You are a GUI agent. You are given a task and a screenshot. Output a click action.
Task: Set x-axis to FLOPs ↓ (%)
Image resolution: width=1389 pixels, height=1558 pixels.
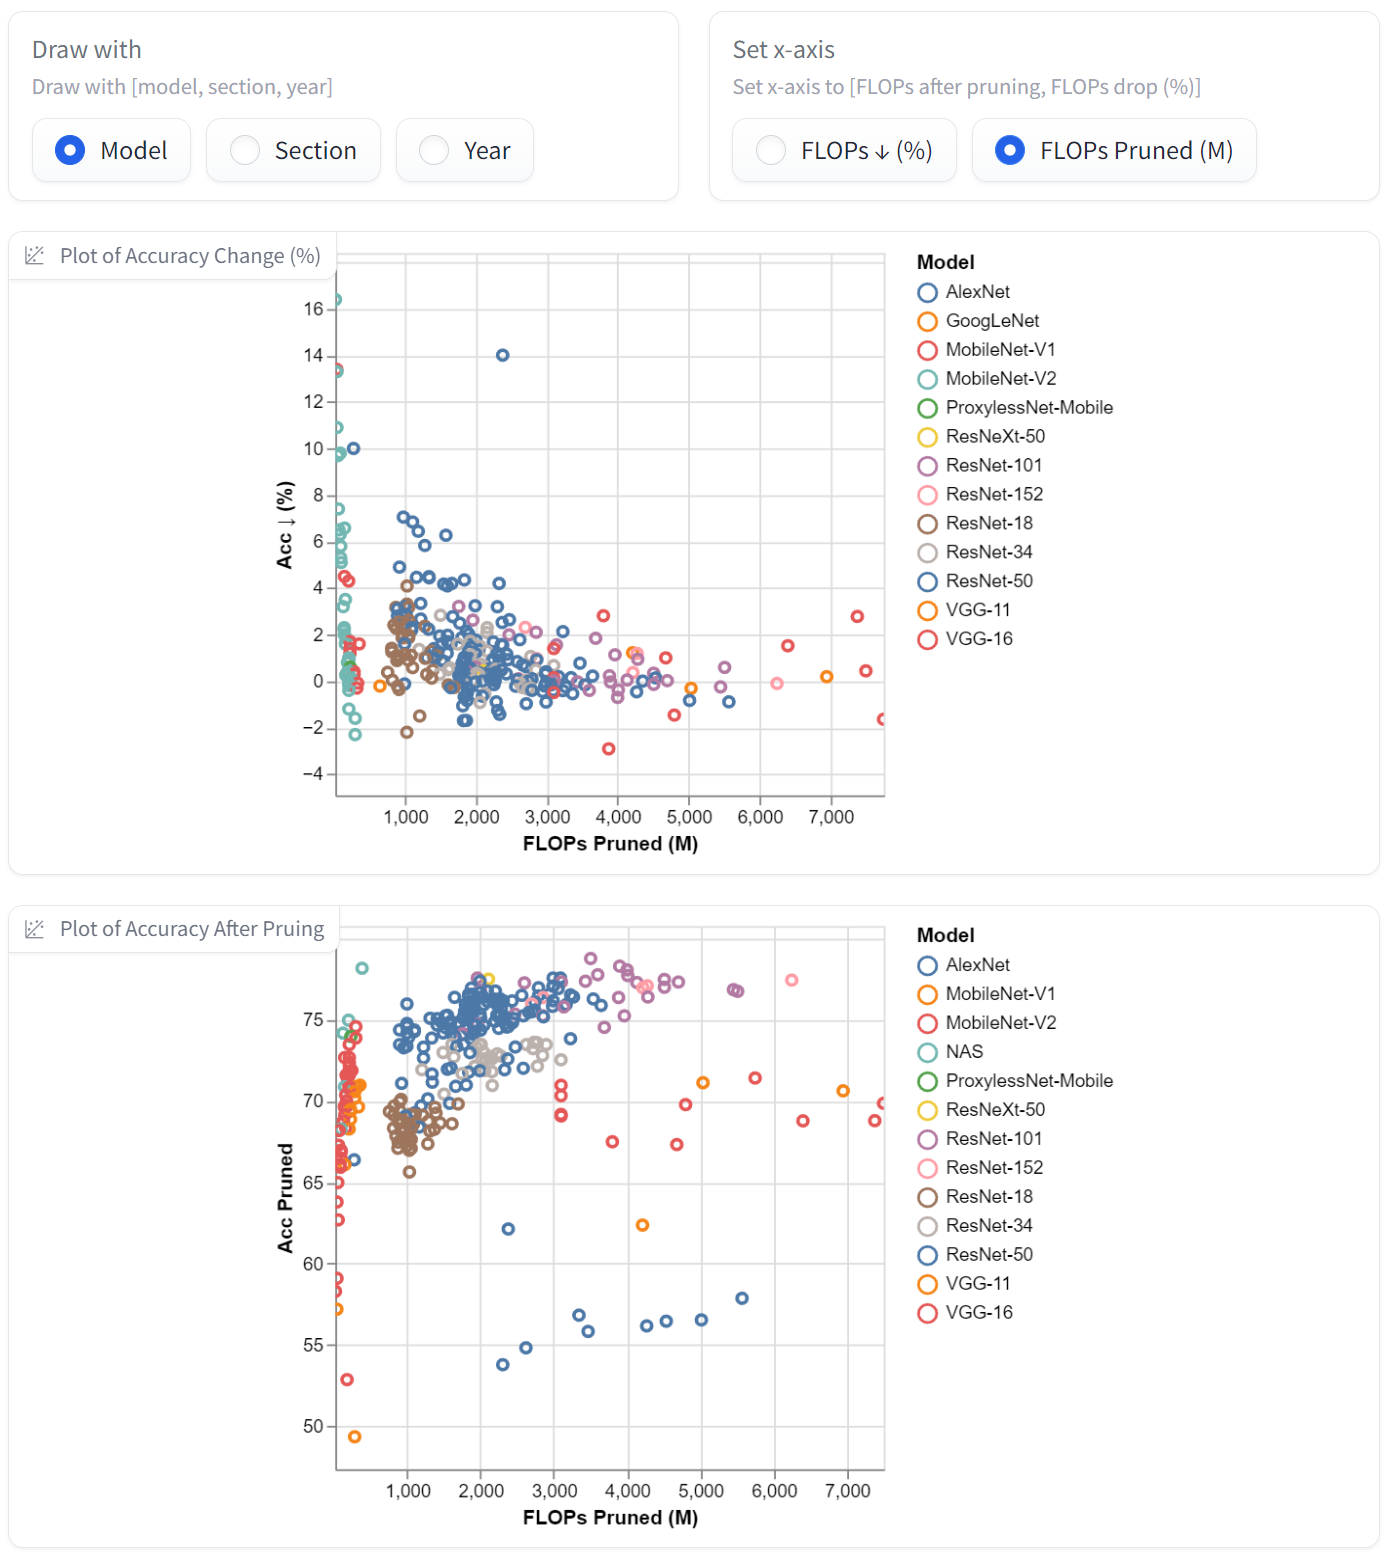pyautogui.click(x=771, y=151)
